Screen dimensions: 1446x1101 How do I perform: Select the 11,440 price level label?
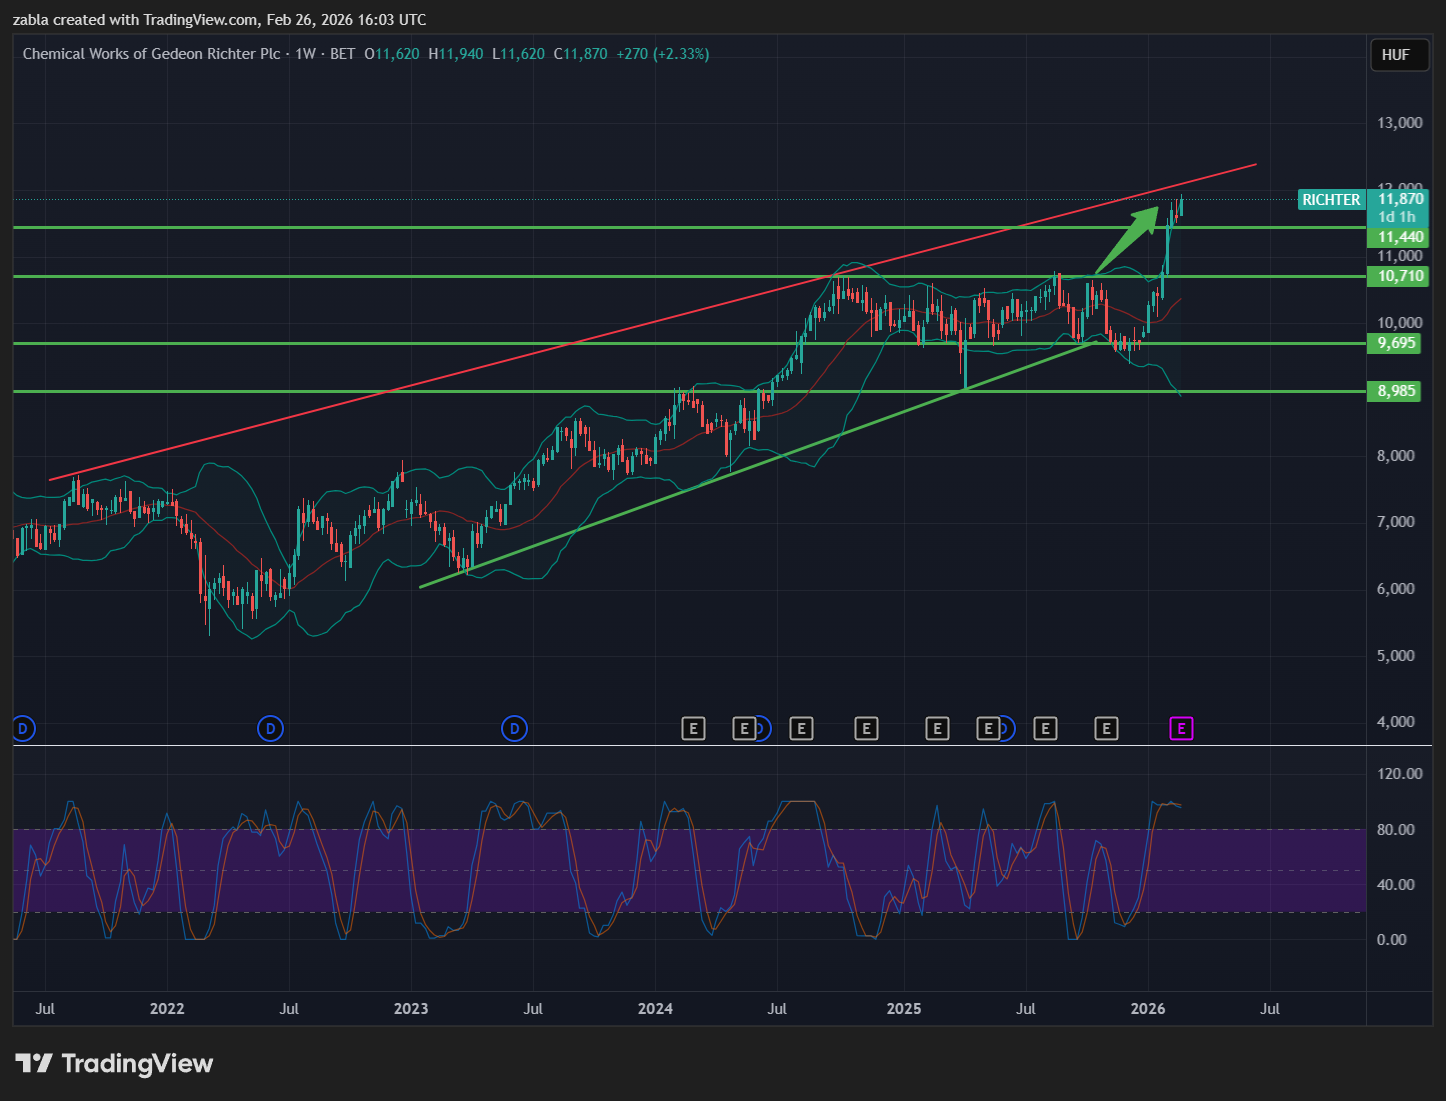coord(1399,237)
